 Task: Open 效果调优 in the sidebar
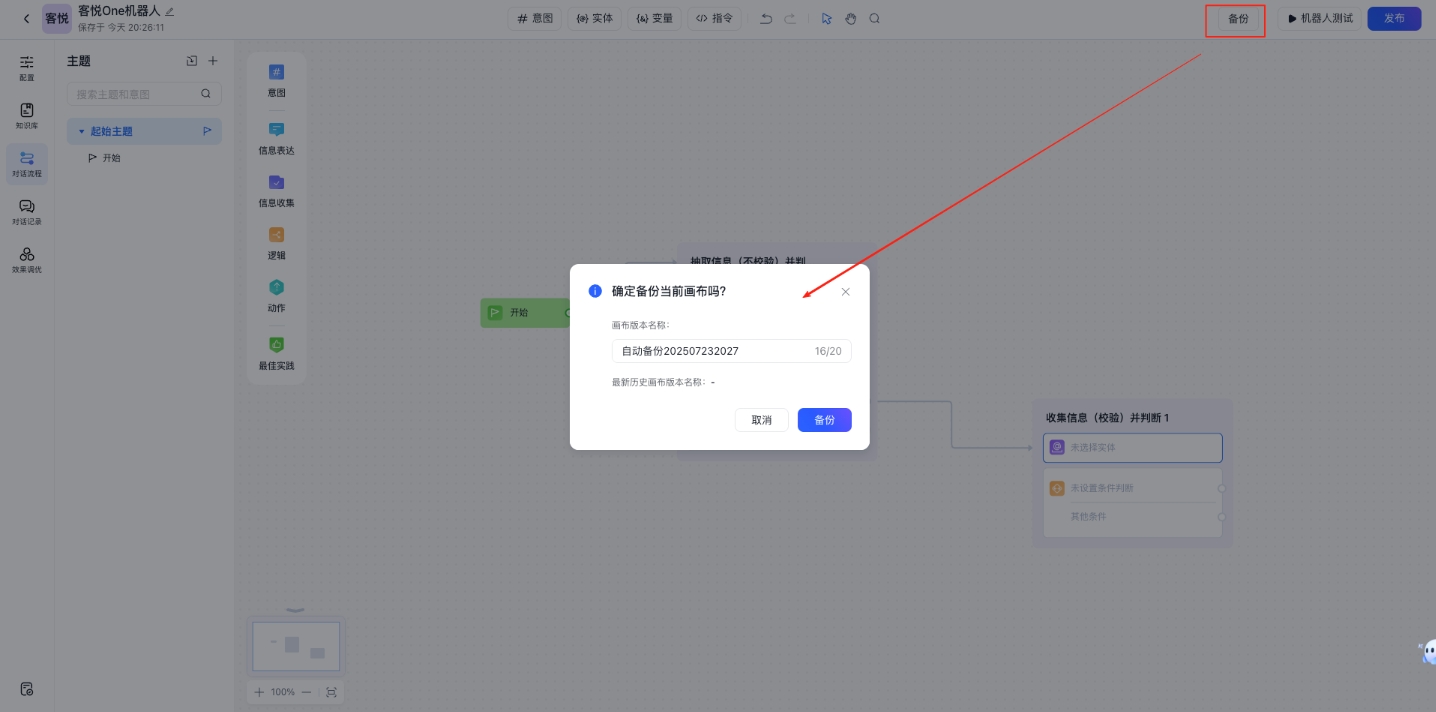[27, 260]
